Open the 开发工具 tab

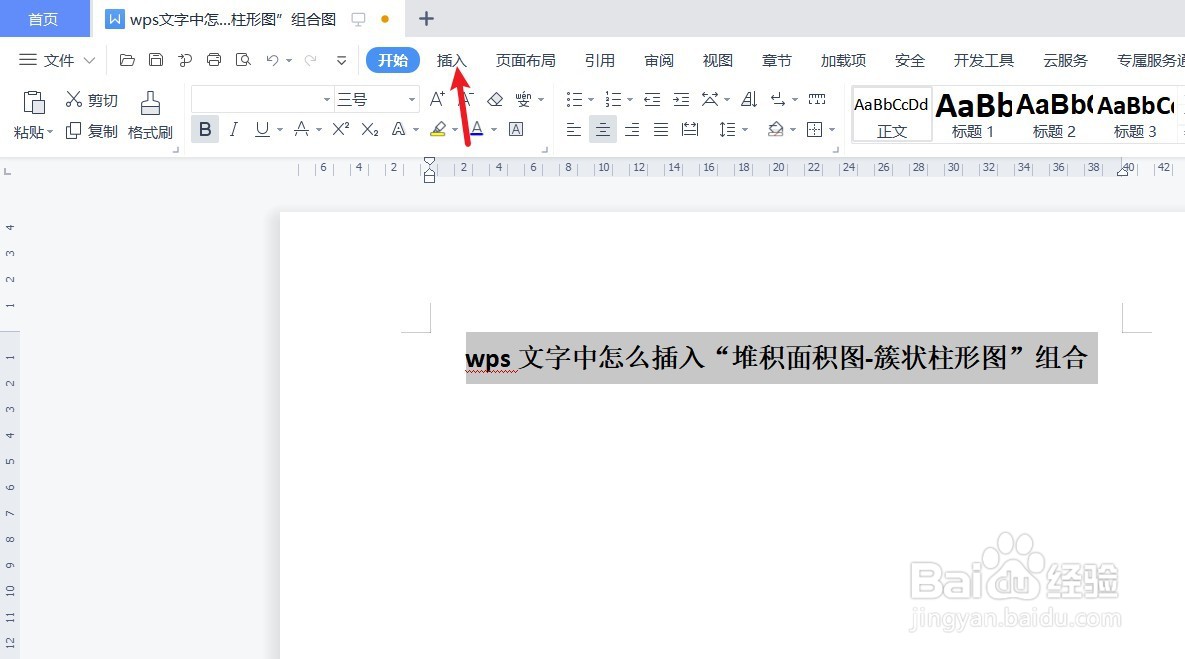pos(983,60)
